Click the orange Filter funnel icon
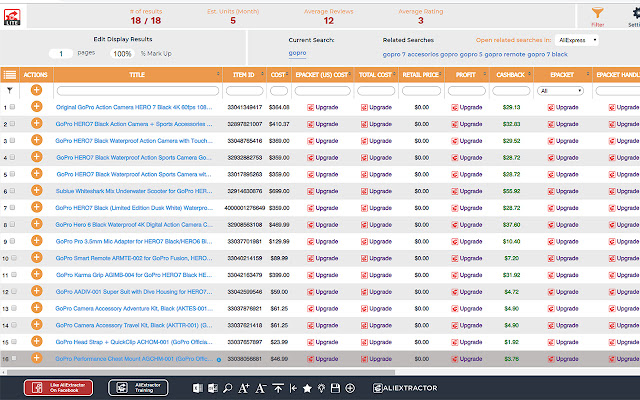The width and height of the screenshot is (640, 400). [598, 11]
